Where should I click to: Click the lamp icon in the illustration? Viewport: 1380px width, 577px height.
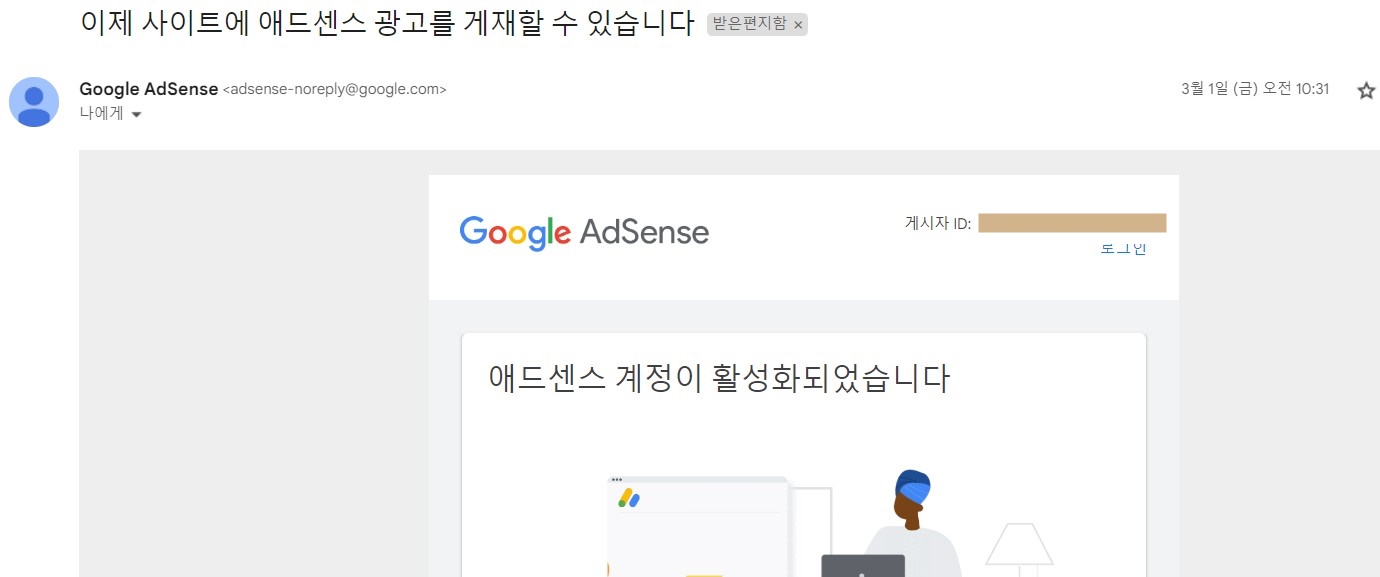tap(1019, 549)
